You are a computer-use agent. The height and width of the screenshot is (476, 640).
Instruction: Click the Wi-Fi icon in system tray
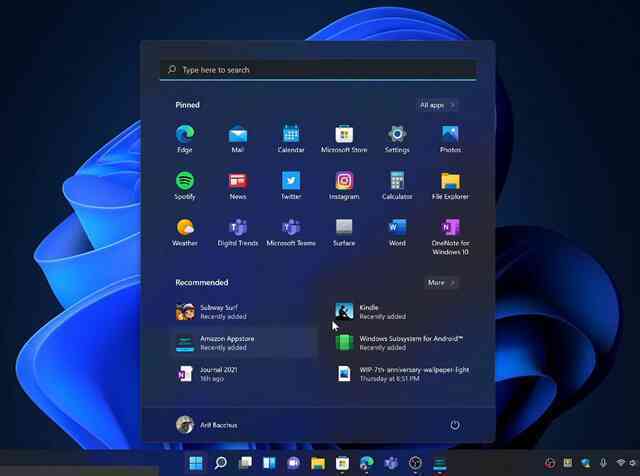(621, 463)
